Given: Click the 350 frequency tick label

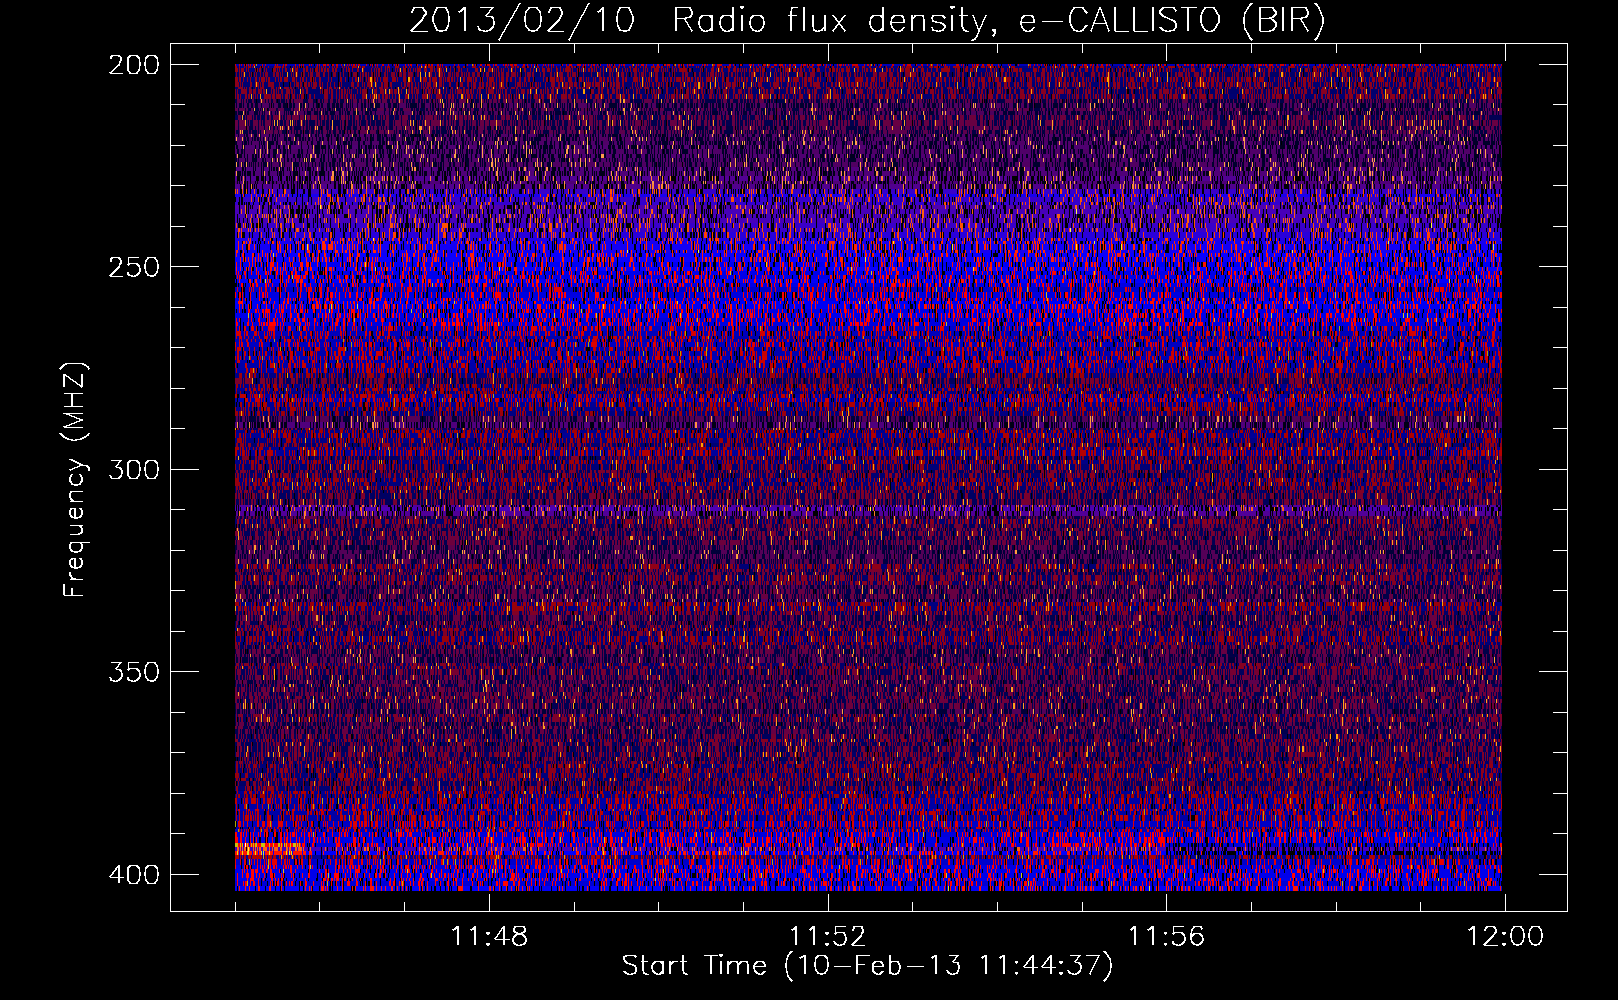Looking at the screenshot, I should point(134,671).
